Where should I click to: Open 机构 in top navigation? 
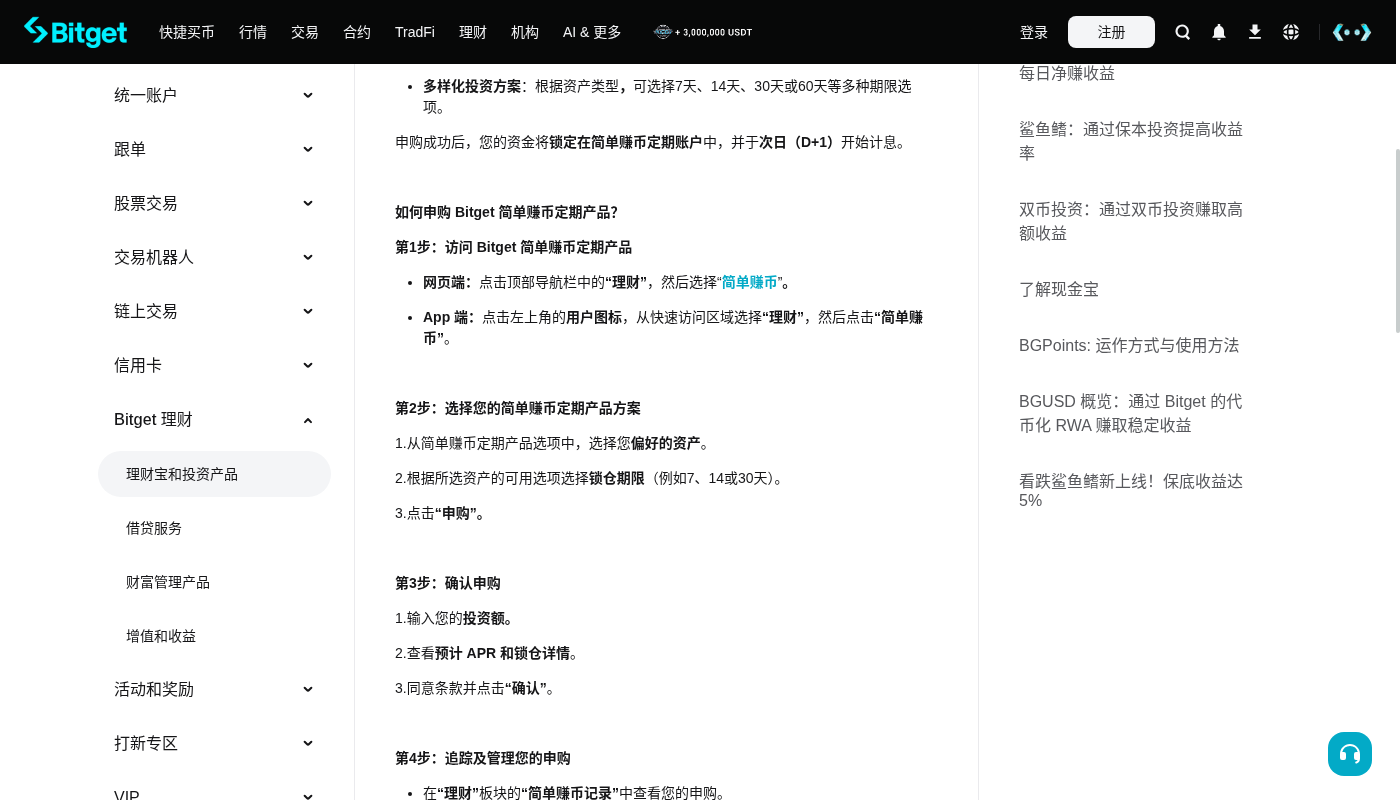525,32
